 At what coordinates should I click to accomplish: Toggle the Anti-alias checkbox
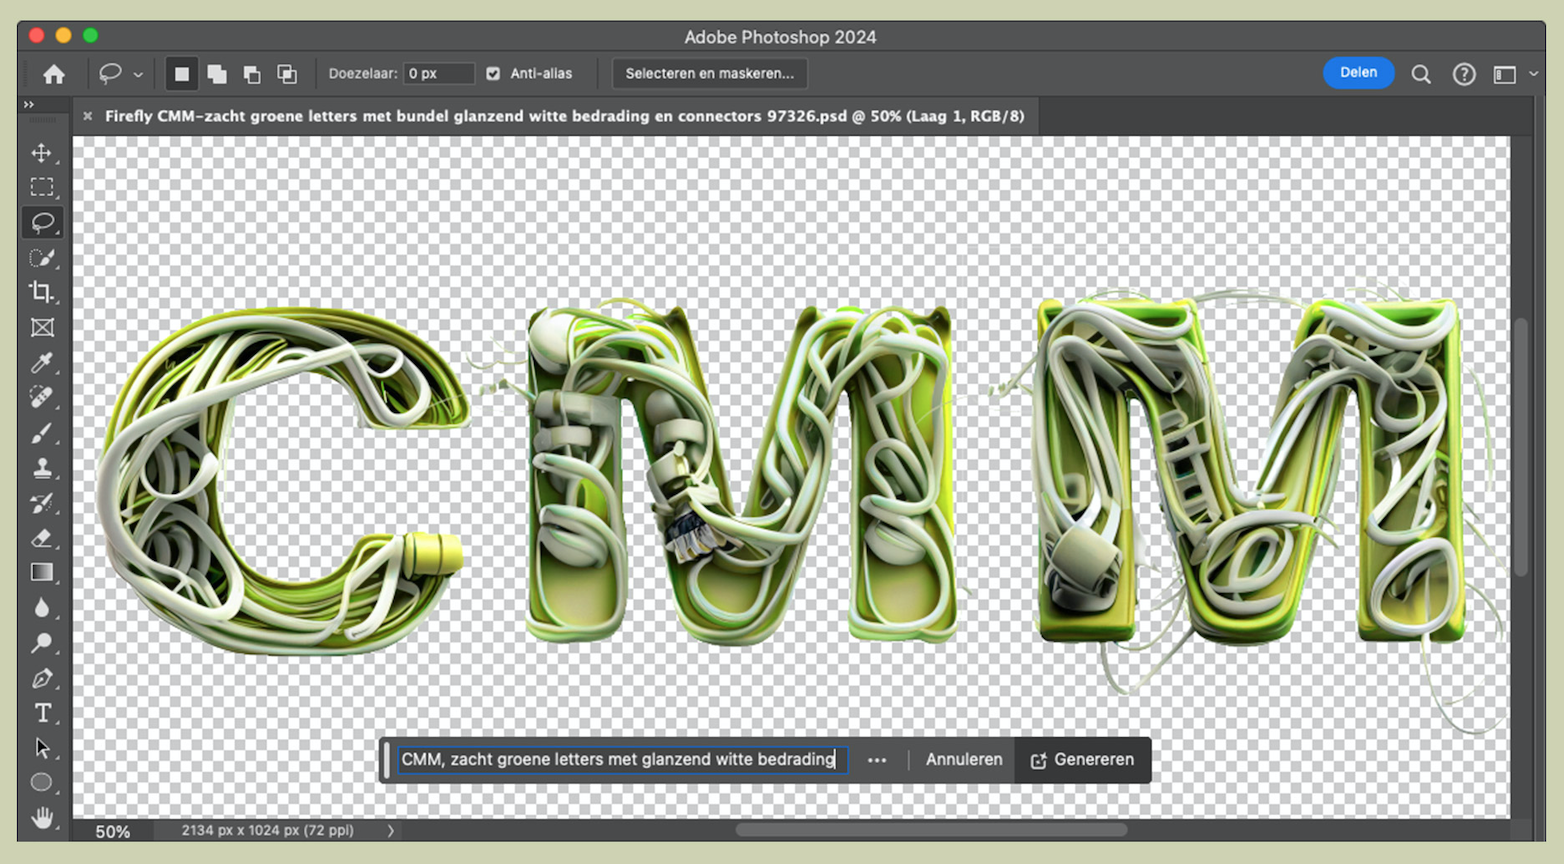coord(493,74)
